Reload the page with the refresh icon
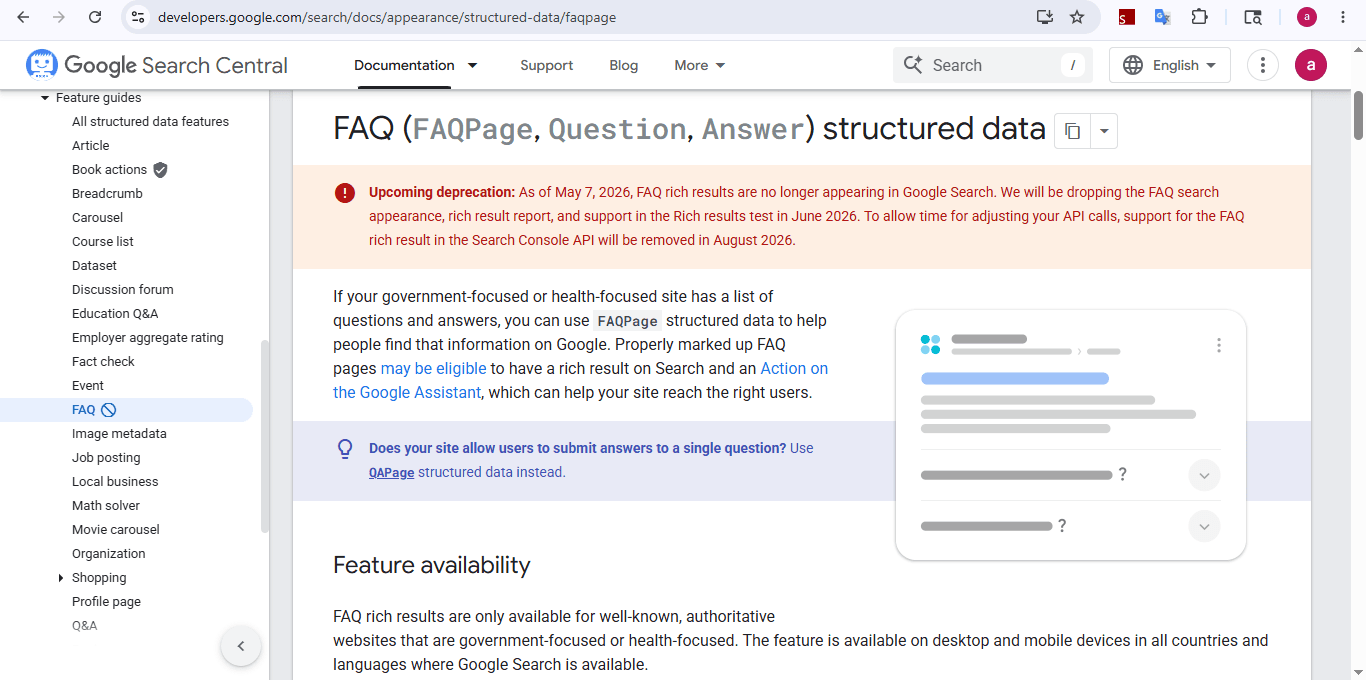 click(95, 17)
